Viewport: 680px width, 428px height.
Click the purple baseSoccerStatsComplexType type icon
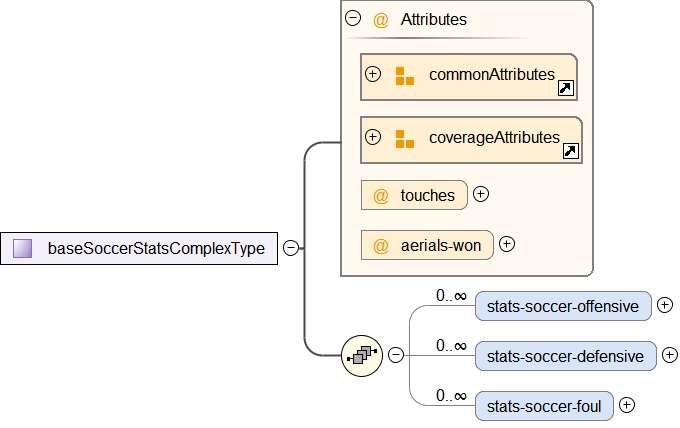23,248
